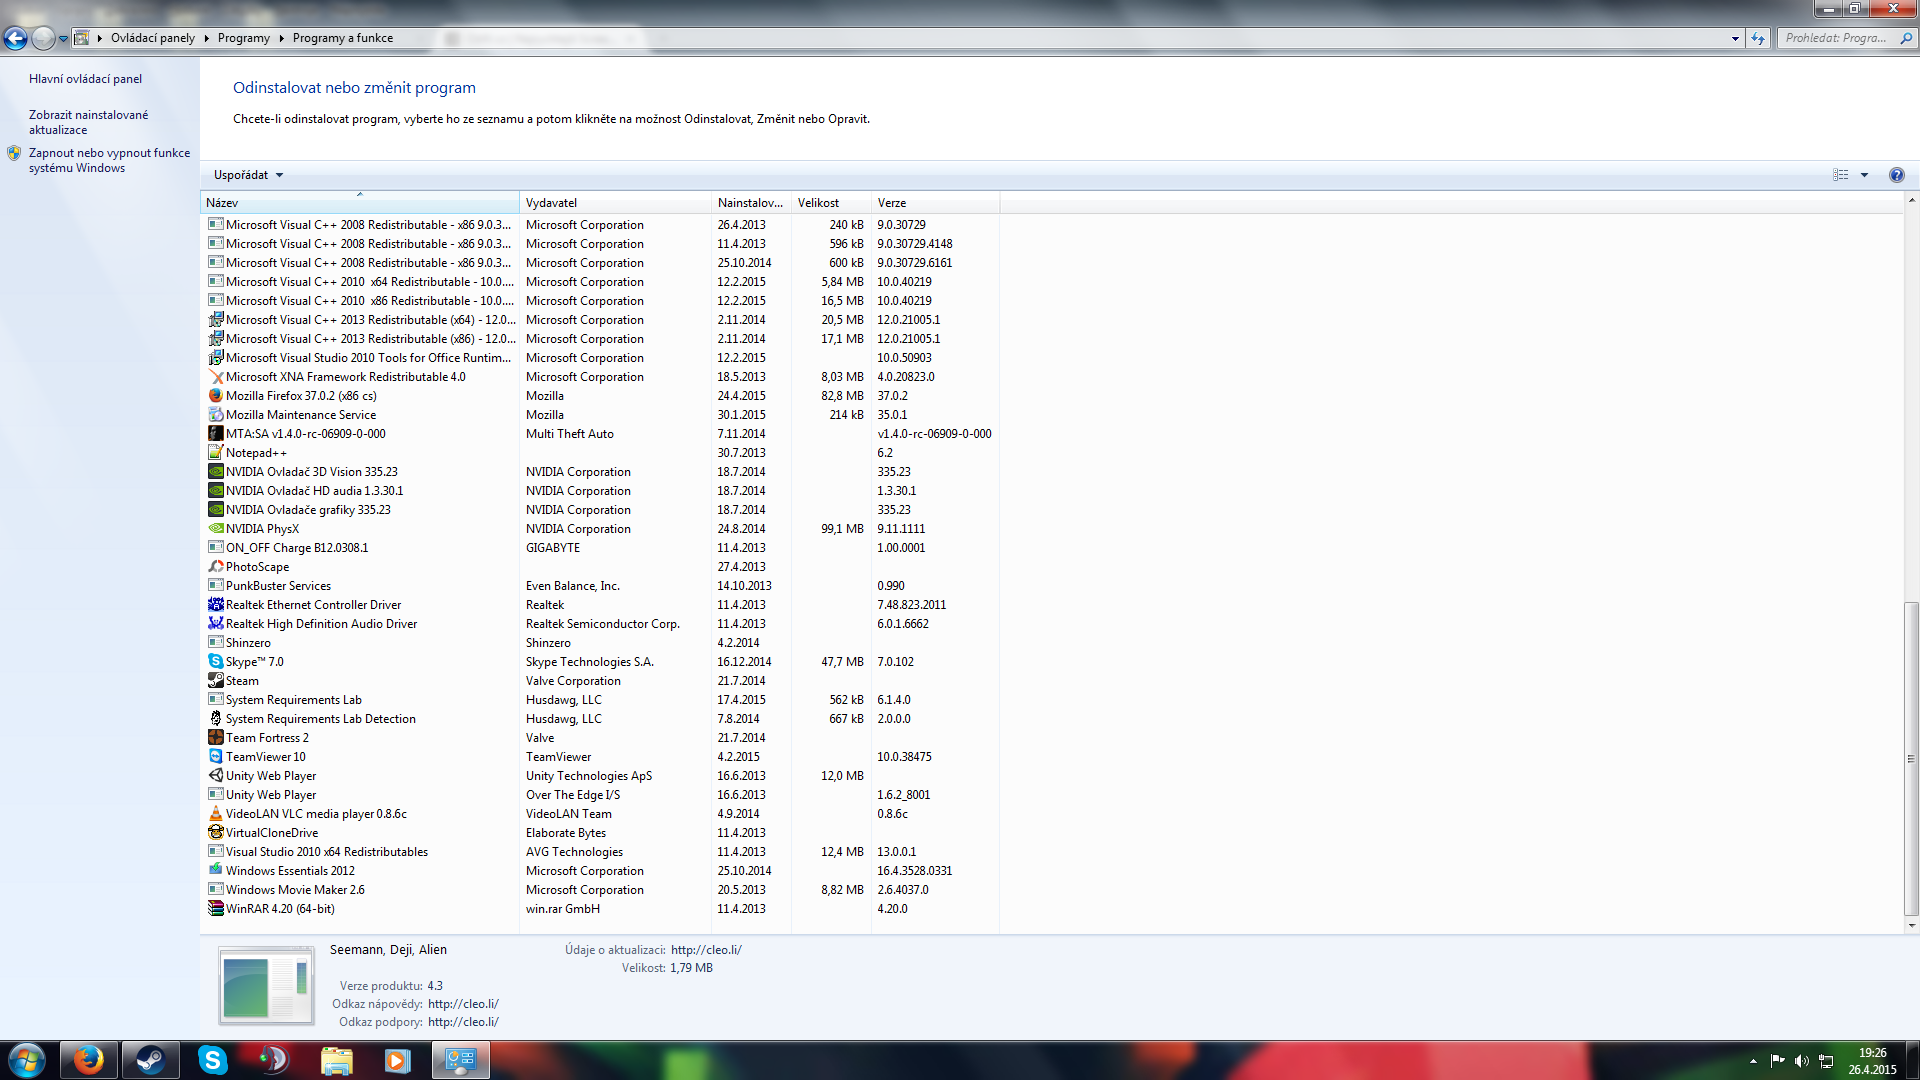1920x1080 pixels.
Task: Click the vertical scrollbar thumb
Action: pyautogui.click(x=1911, y=757)
